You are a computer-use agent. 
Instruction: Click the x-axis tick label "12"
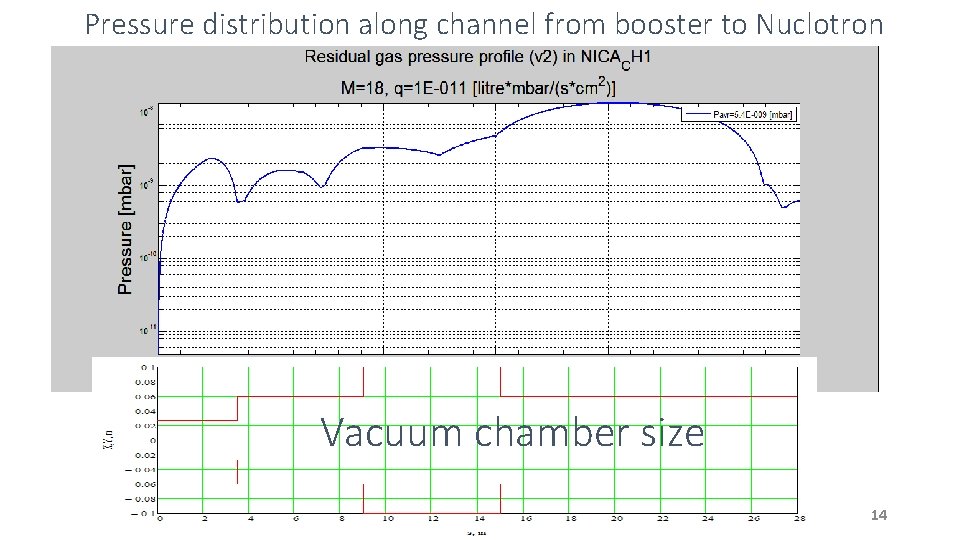[433, 519]
